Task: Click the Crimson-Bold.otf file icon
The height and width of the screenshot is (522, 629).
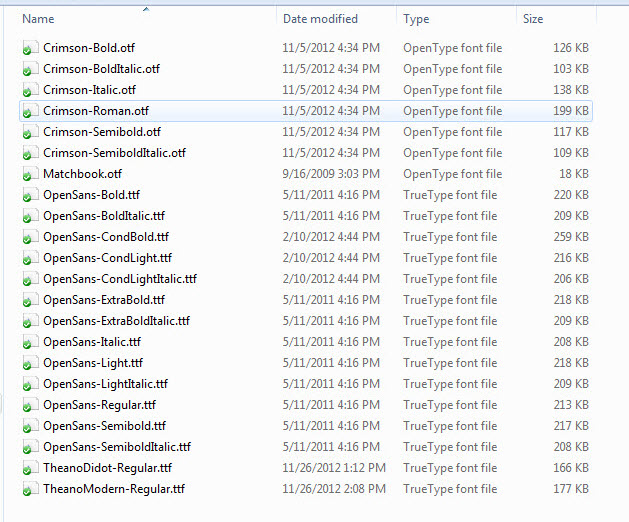Action: pyautogui.click(x=29, y=48)
